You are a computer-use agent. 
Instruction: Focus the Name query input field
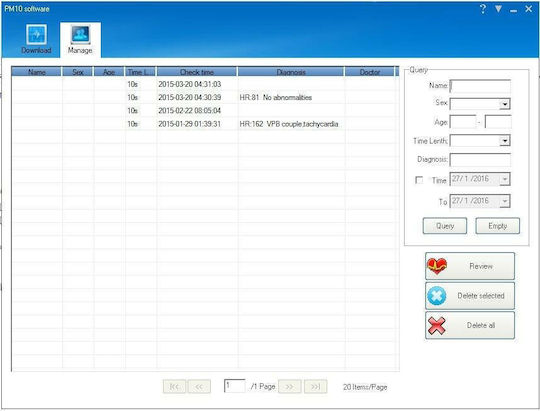tap(480, 86)
